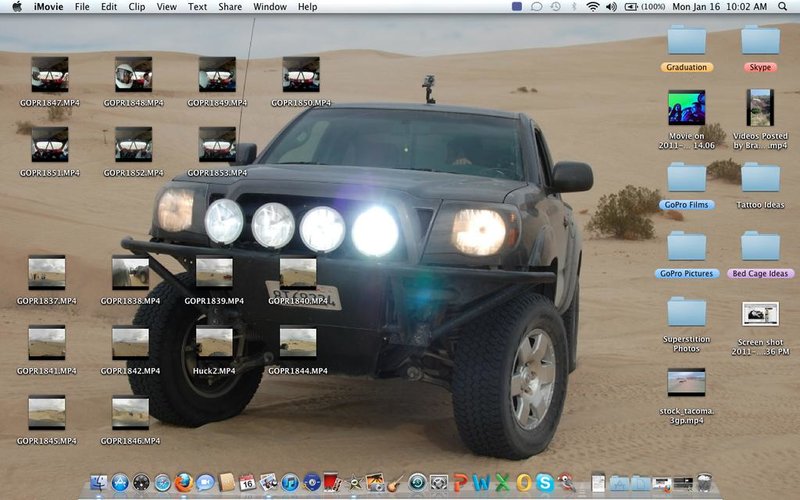This screenshot has width=800, height=500.
Task: Launch PowerPoint from the dock
Action: (x=460, y=482)
